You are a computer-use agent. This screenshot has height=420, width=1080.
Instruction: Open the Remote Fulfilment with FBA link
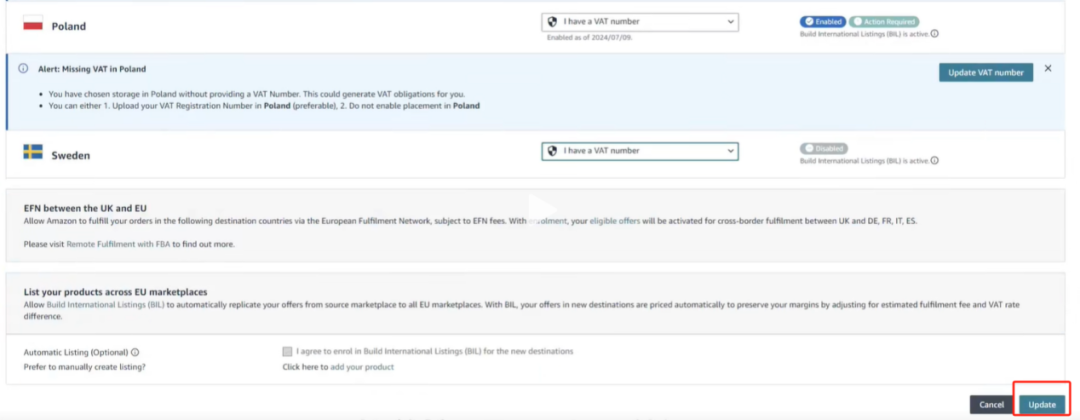pyautogui.click(x=118, y=244)
